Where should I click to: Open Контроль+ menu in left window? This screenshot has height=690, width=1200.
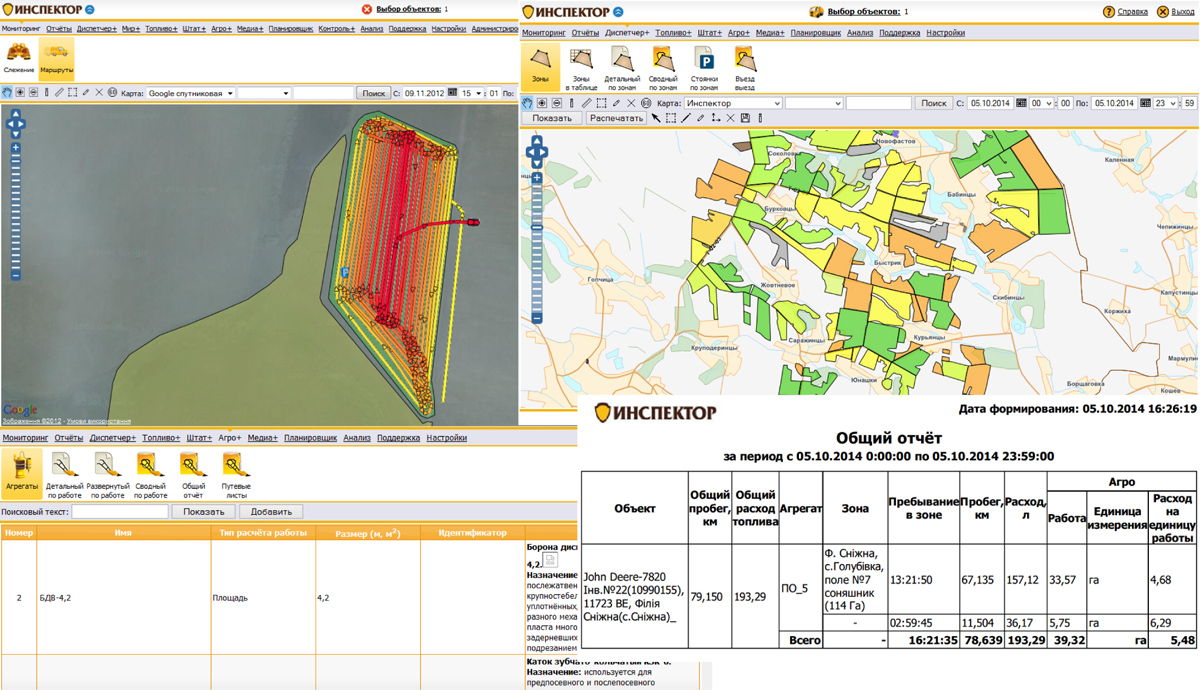tap(336, 29)
